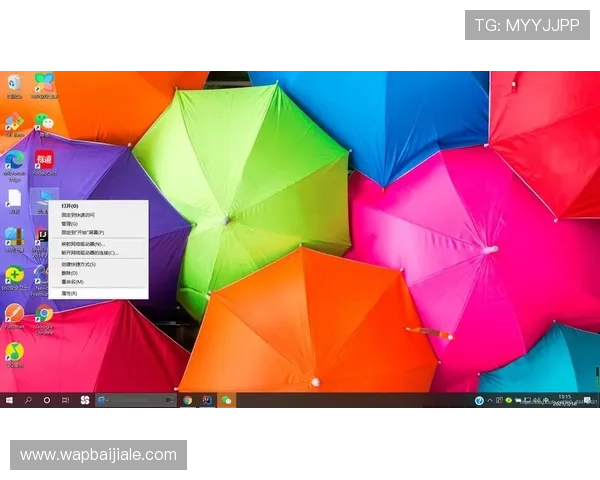Open Cortana circle on the taskbar
This screenshot has height=480, width=600.
click(x=47, y=400)
